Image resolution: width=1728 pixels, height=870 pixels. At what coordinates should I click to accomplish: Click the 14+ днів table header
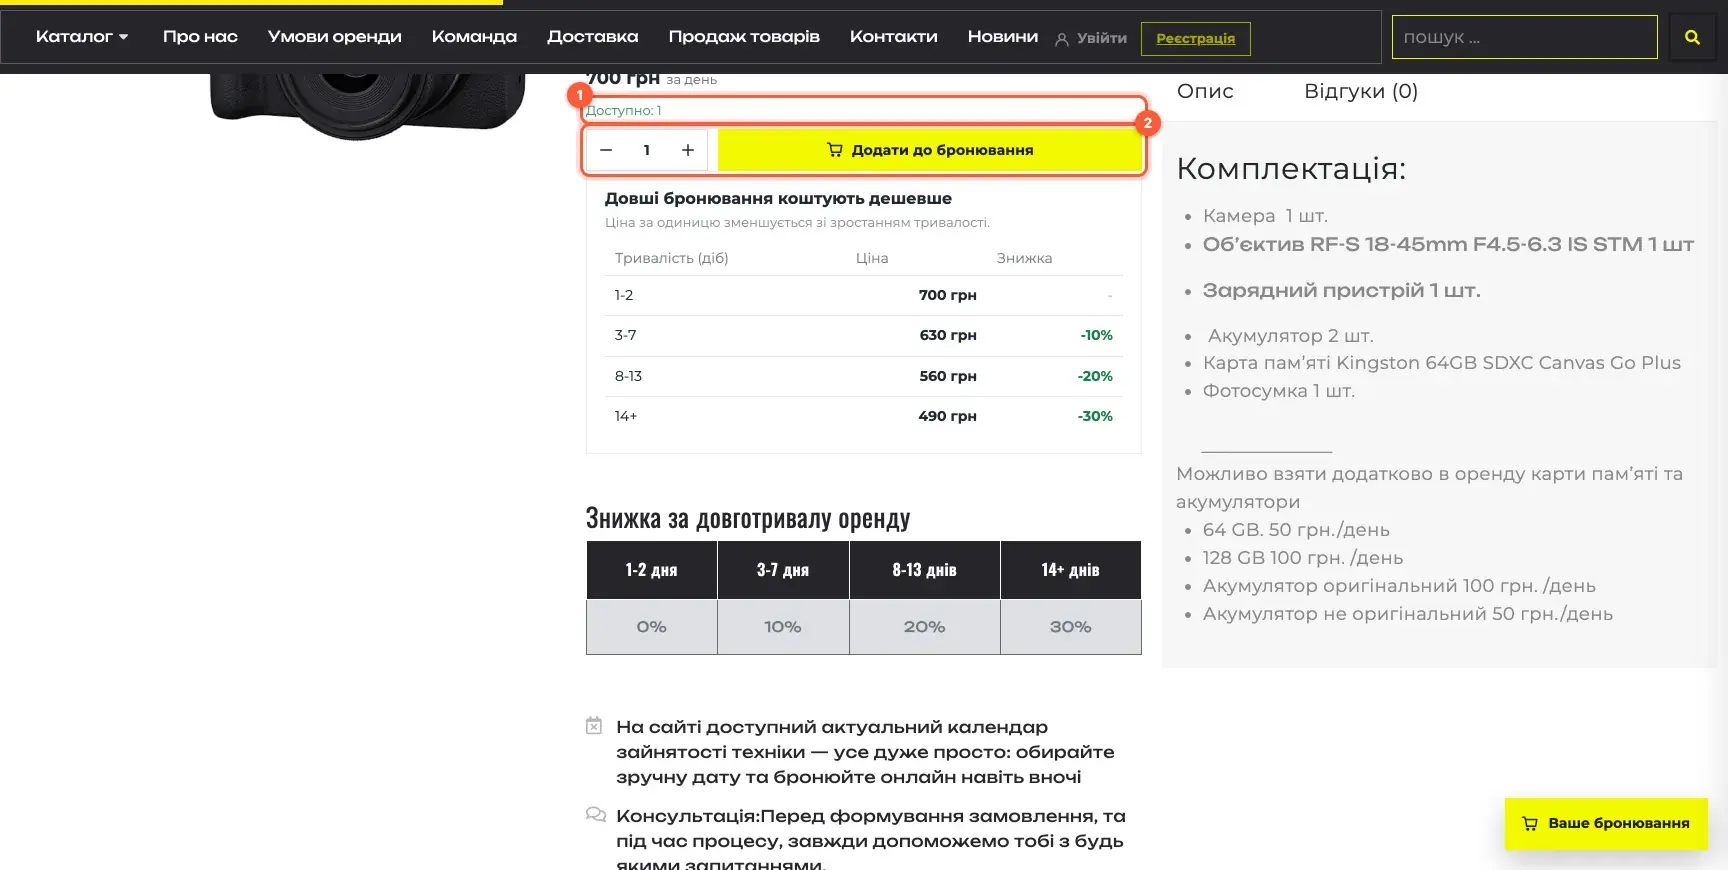[1071, 570]
